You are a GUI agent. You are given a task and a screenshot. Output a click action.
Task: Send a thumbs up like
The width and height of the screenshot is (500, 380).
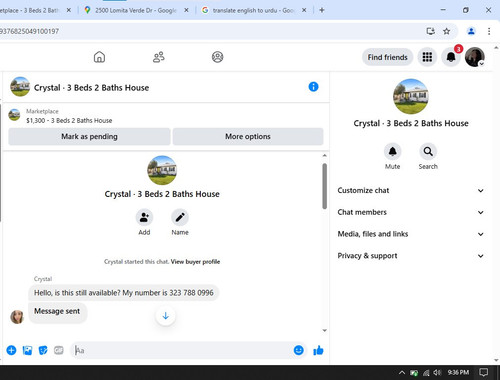[318, 350]
